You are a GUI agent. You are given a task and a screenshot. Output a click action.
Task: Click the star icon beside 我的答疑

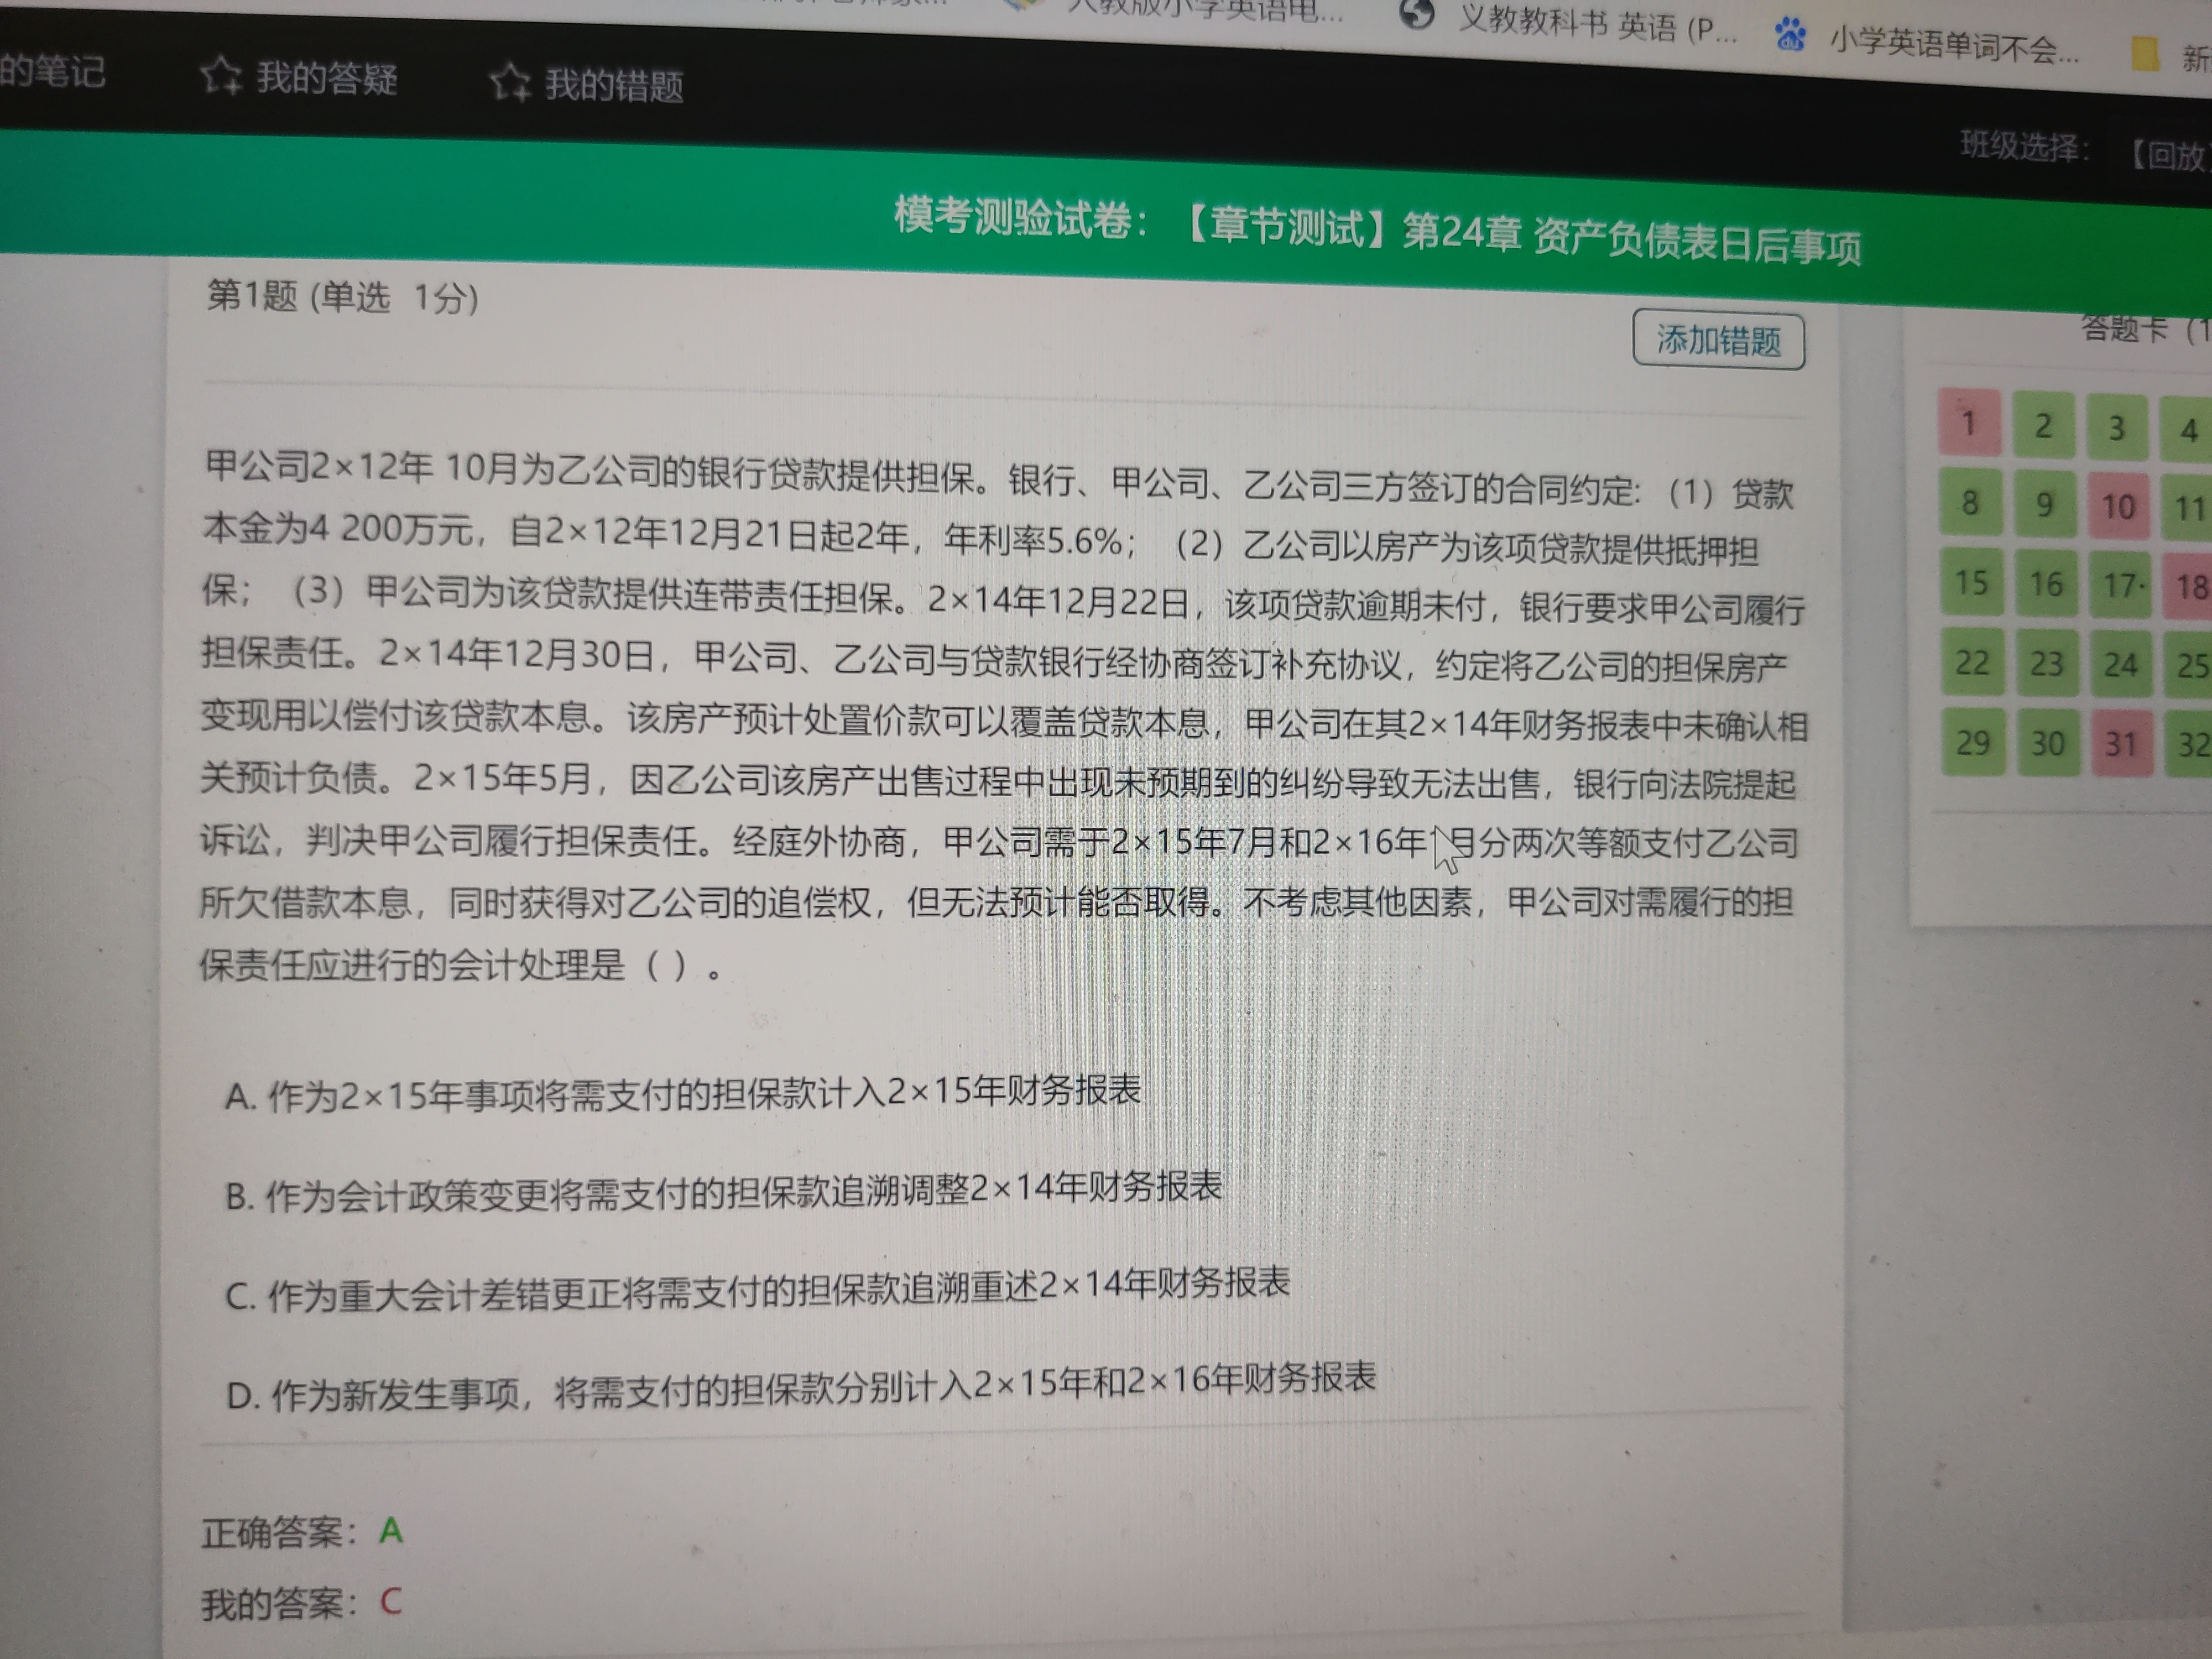(220, 76)
